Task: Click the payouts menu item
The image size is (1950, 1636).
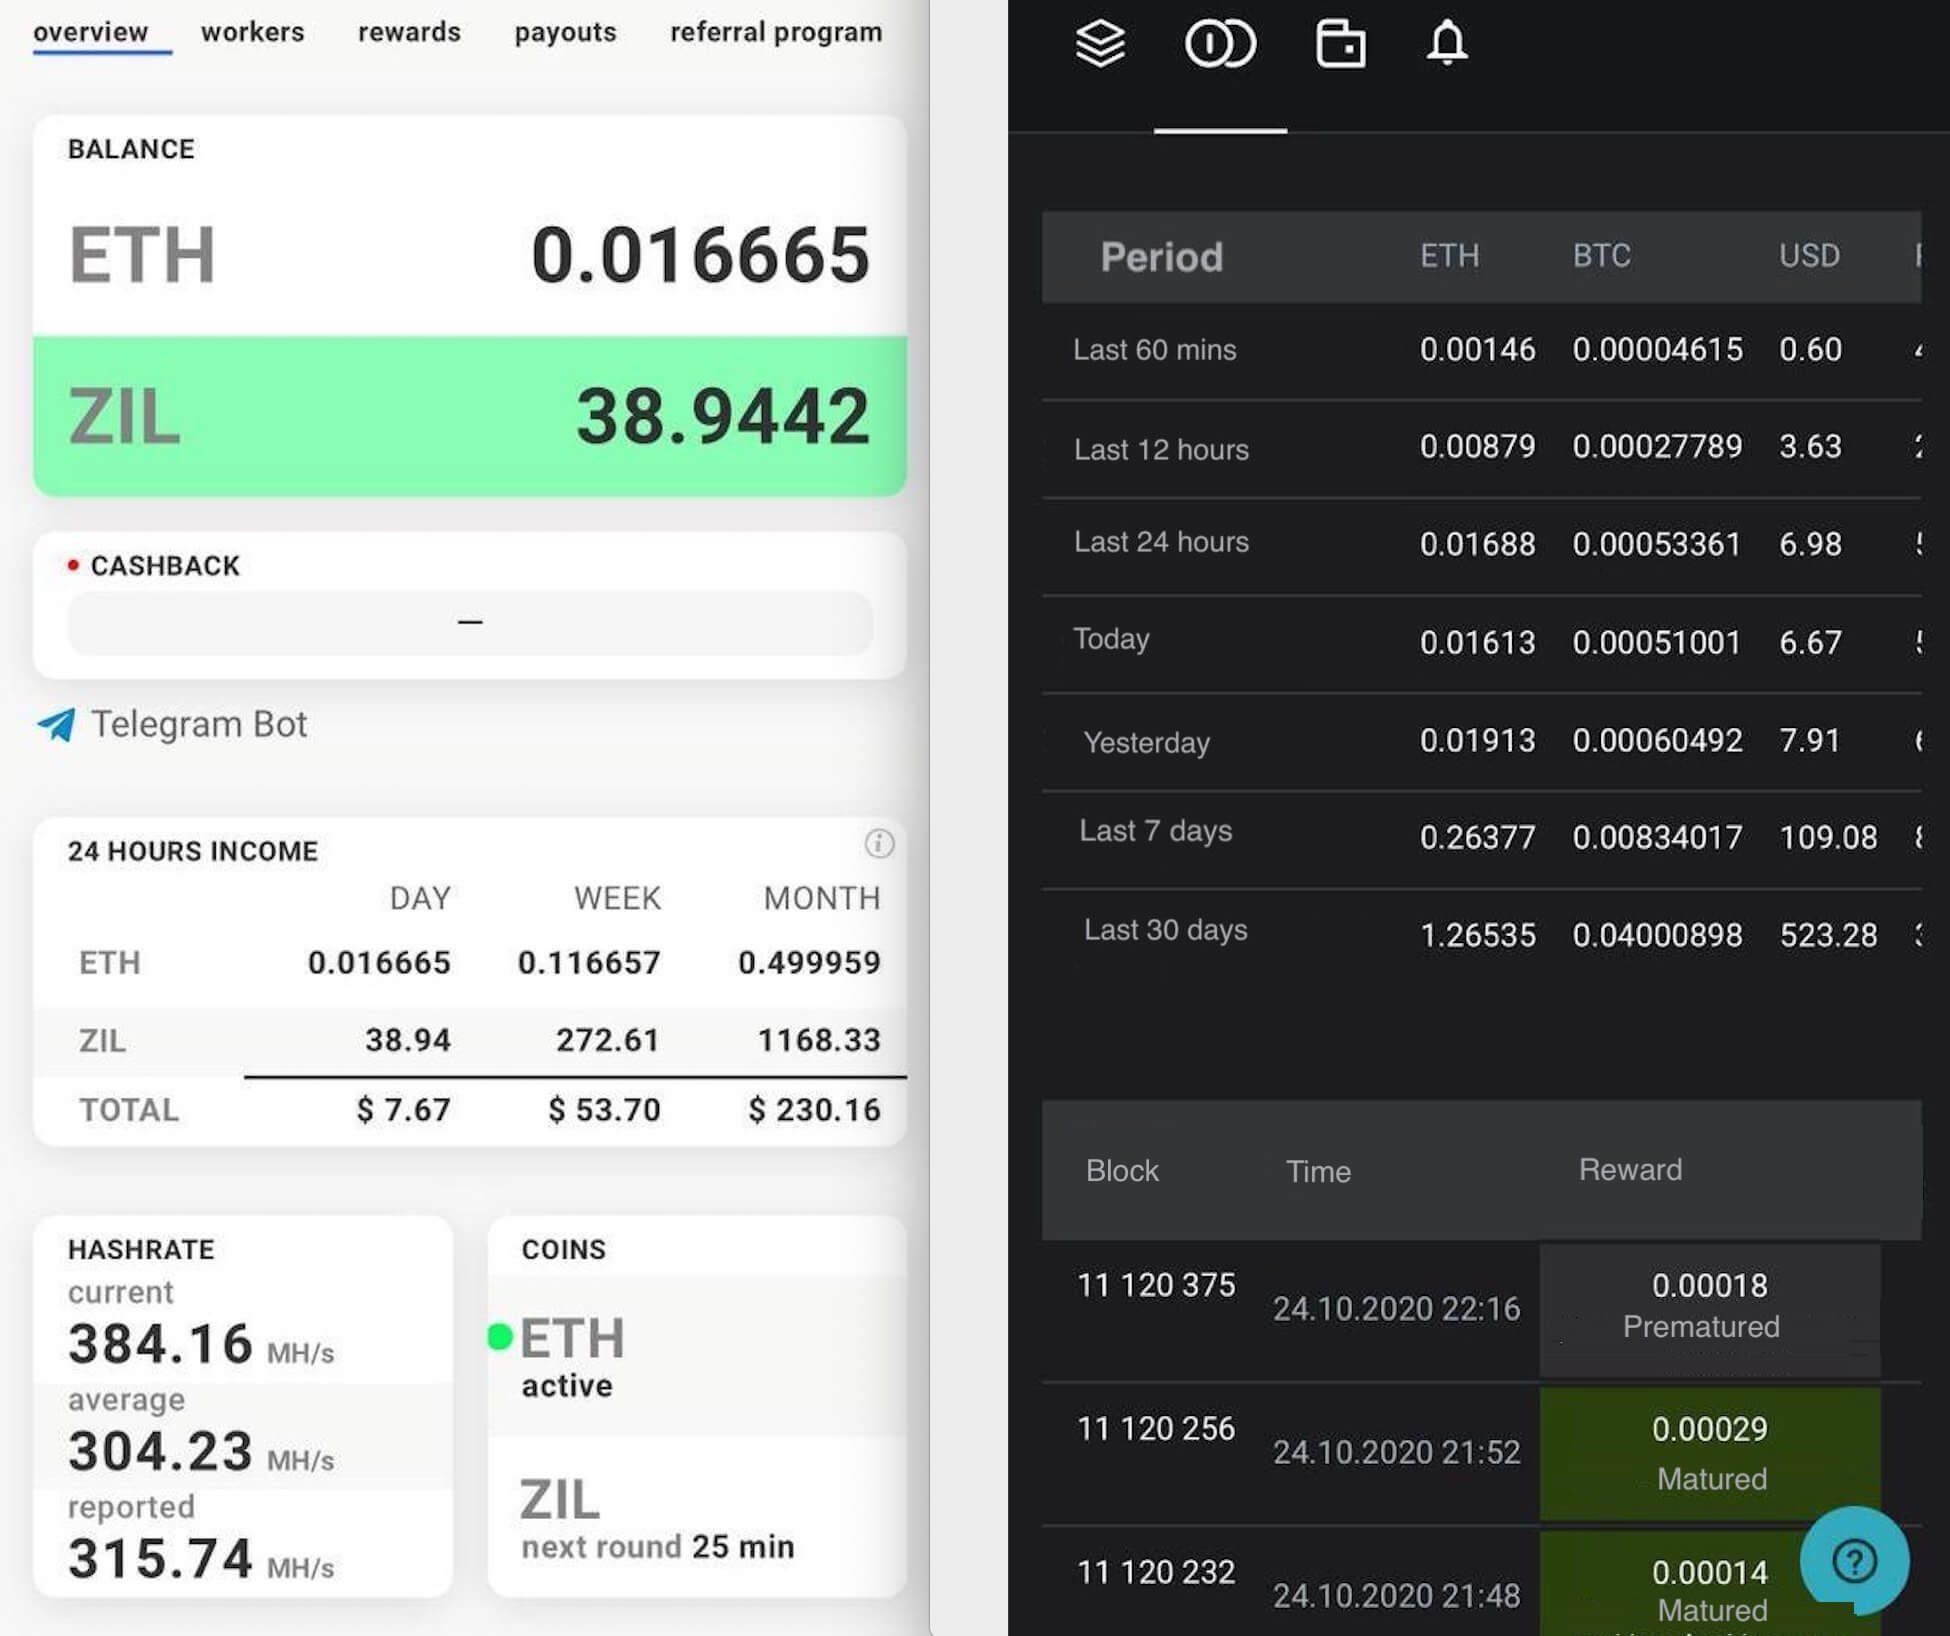Action: [565, 31]
